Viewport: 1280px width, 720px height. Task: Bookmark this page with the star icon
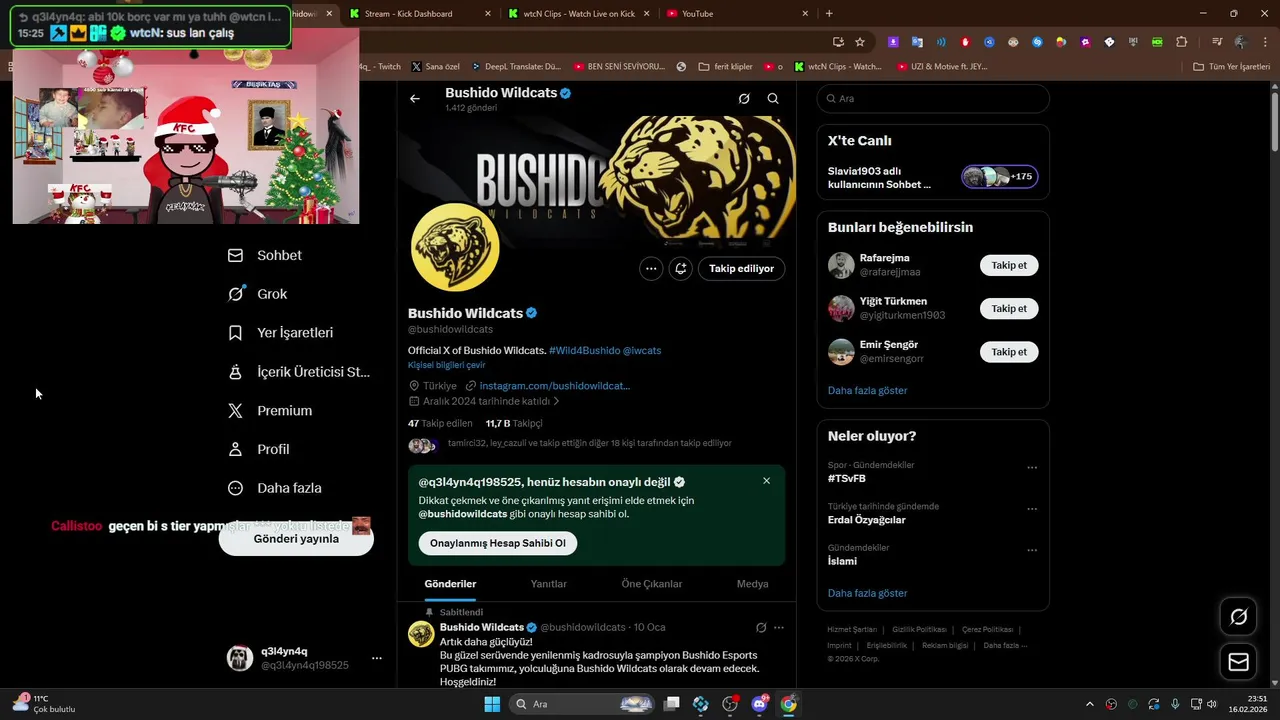860,42
